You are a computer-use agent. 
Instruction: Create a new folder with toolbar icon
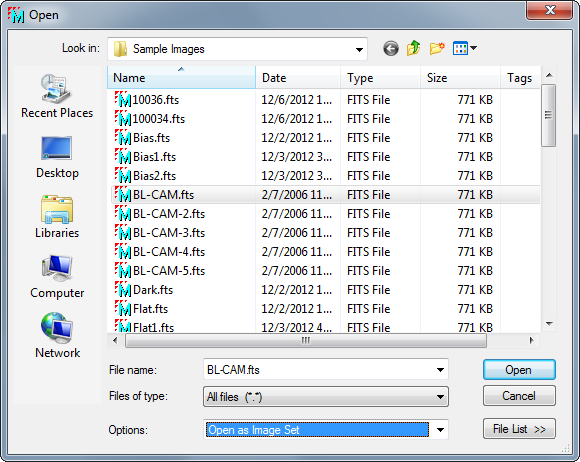tap(437, 48)
